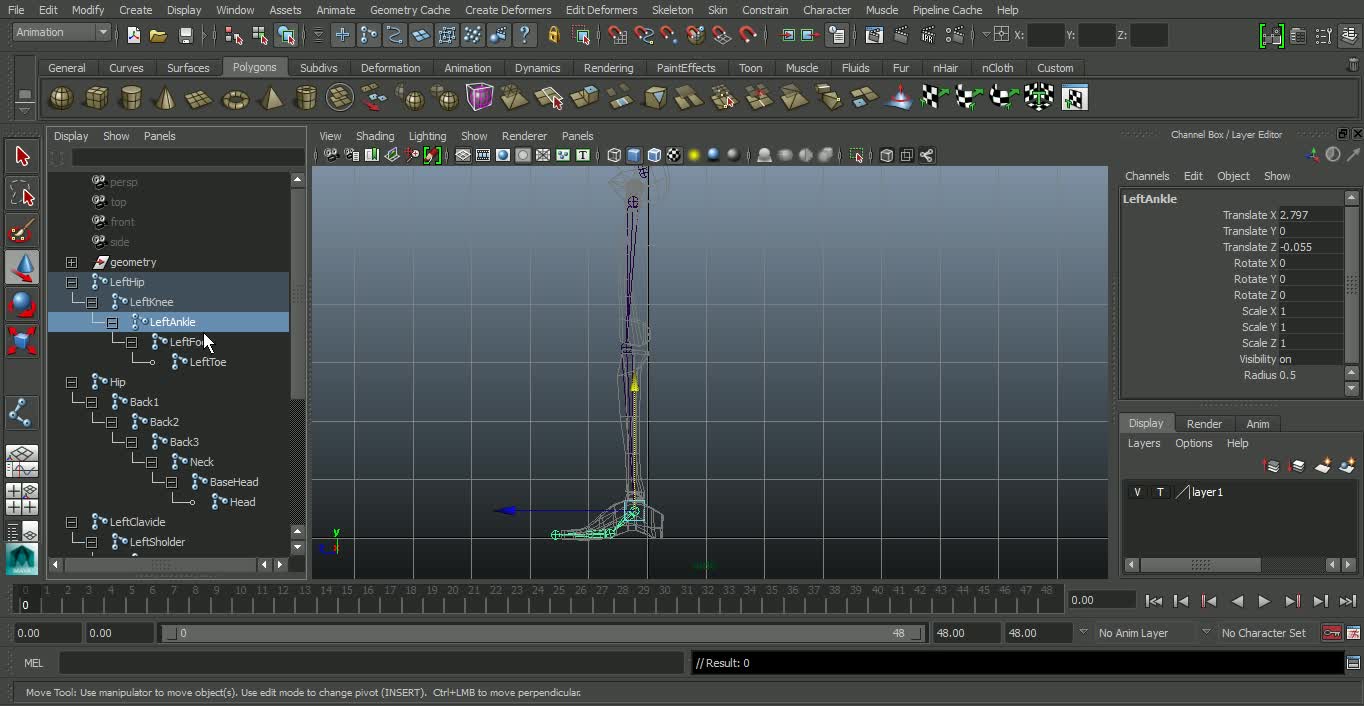Image resolution: width=1364 pixels, height=706 pixels.
Task: Switch to Render tab in Layer Editor
Action: pos(1204,424)
